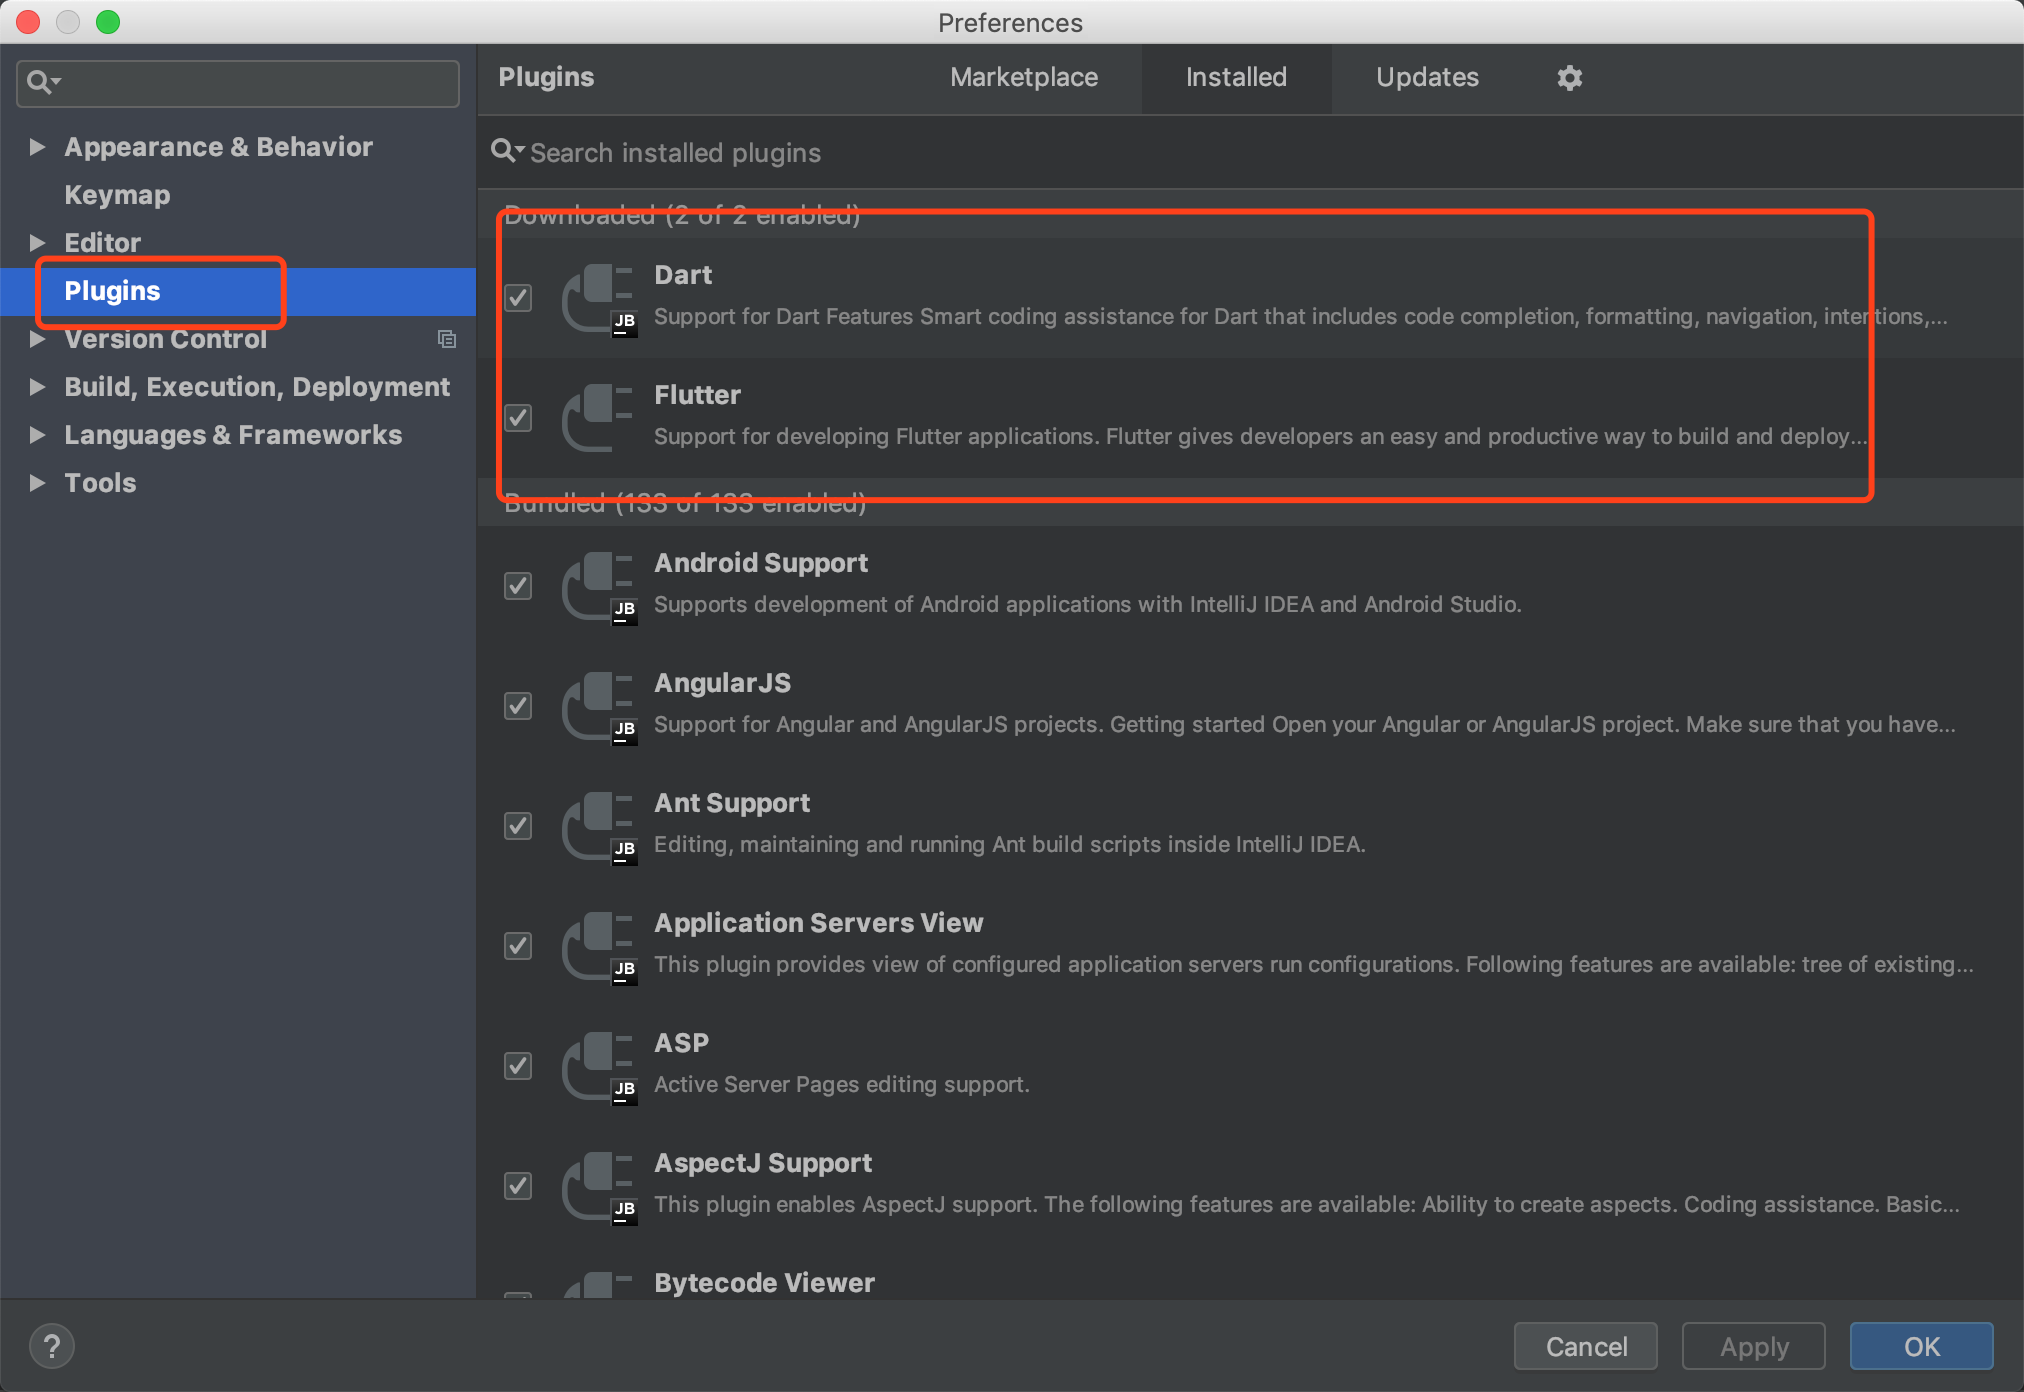Open Build, Execution, Deployment settings label

(257, 387)
